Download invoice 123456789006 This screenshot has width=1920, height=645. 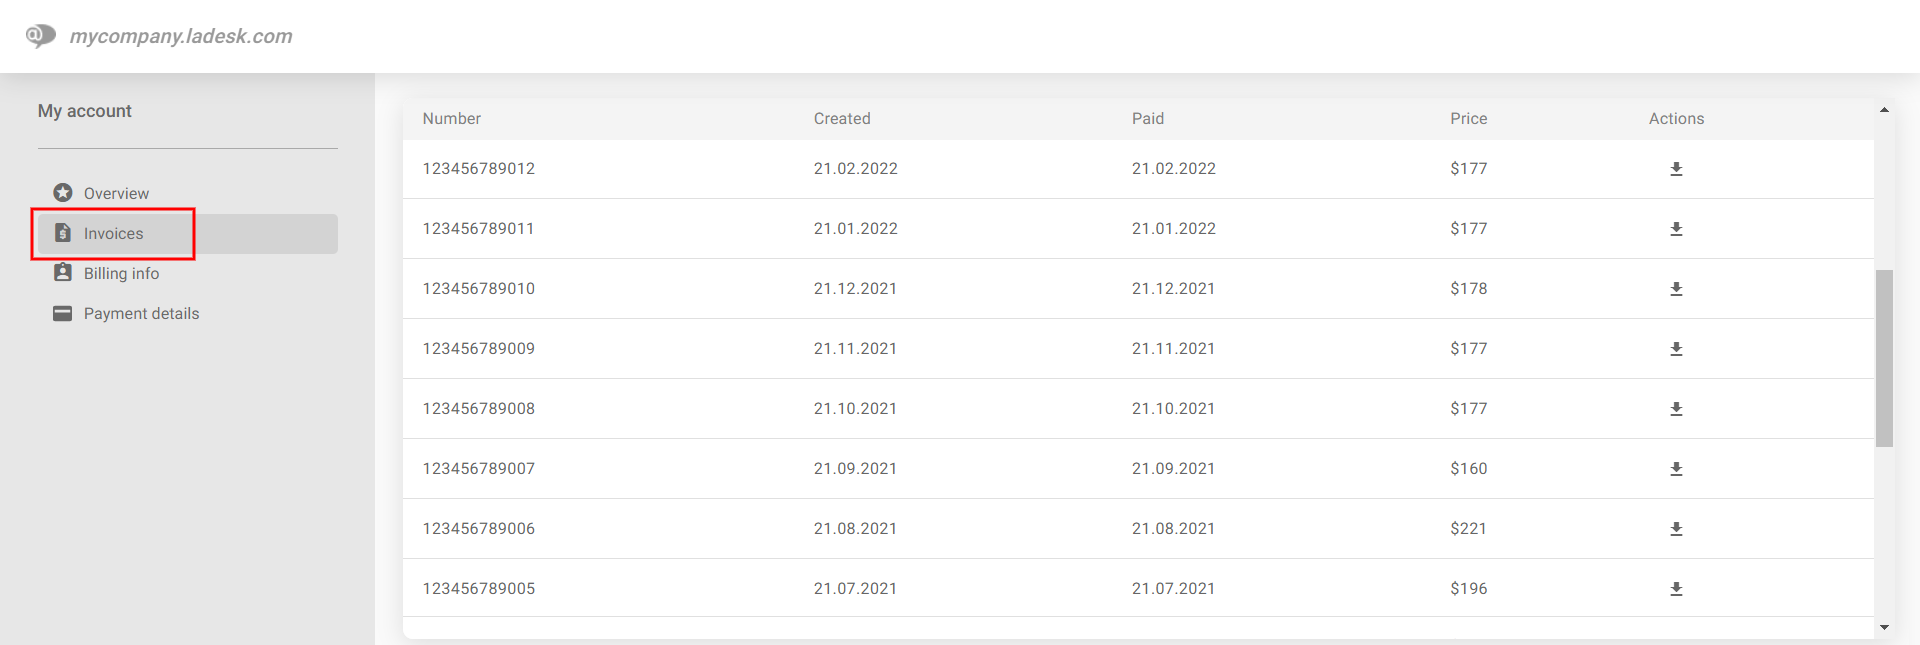1676,529
